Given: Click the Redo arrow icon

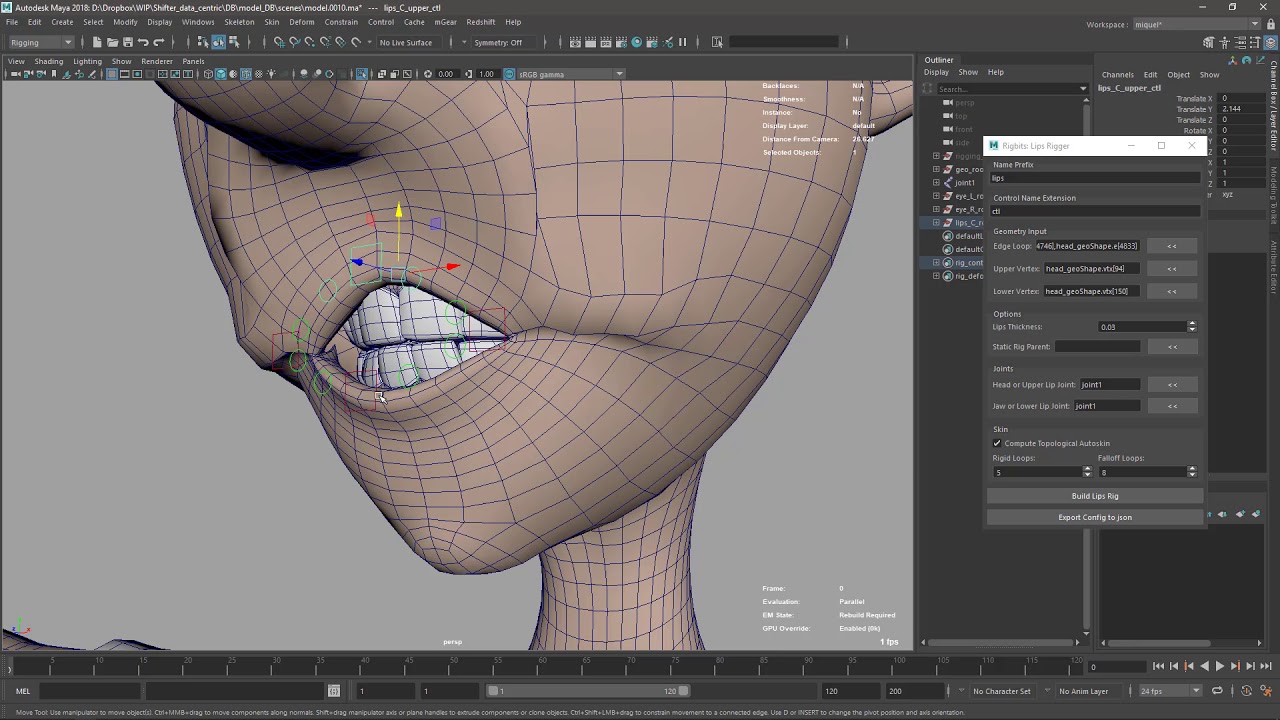Looking at the screenshot, I should click(x=158, y=42).
